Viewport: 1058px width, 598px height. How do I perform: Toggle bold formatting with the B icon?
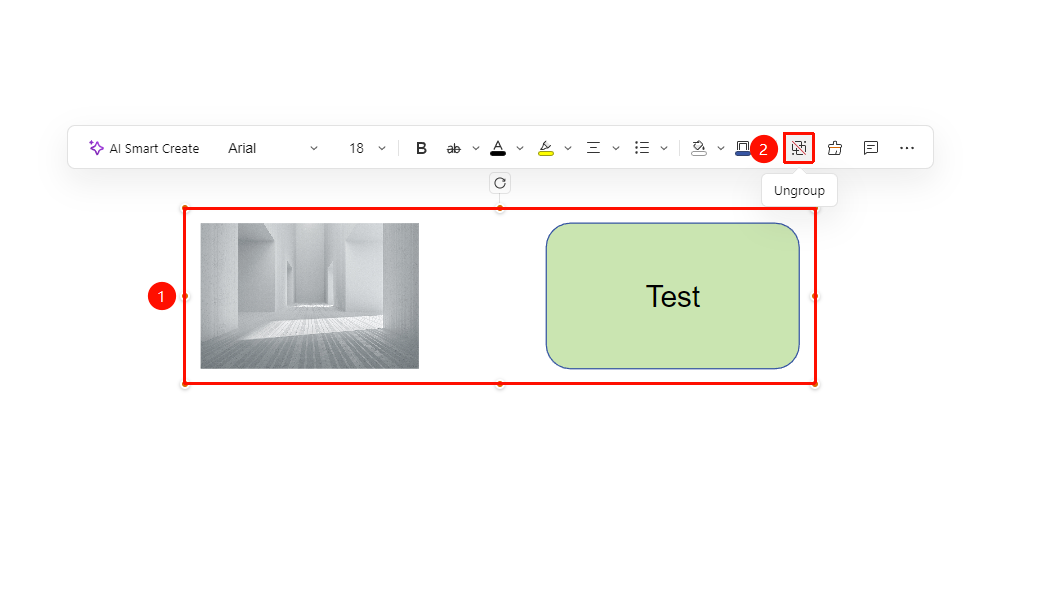tap(421, 148)
